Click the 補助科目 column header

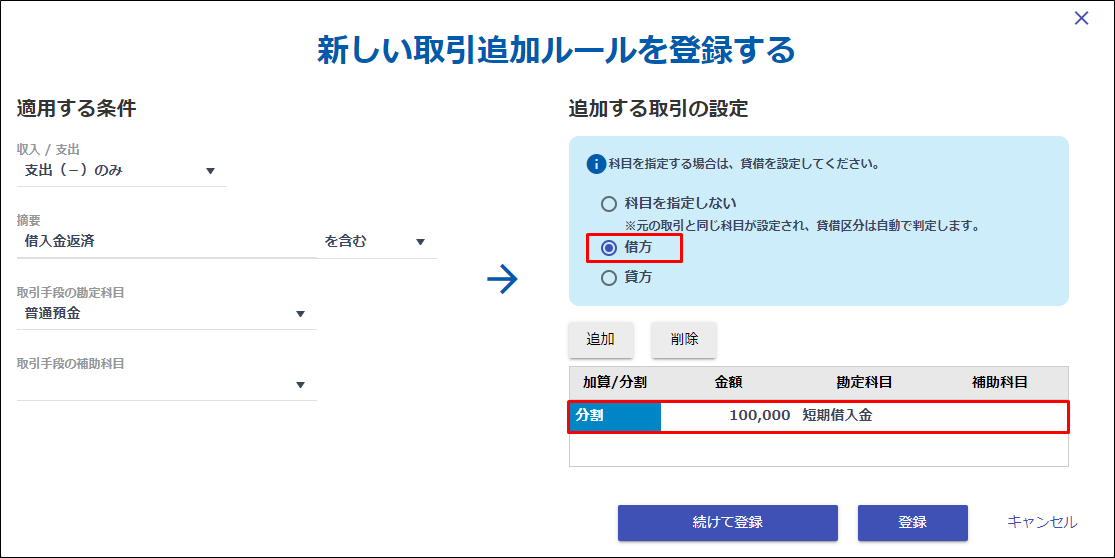pos(999,382)
